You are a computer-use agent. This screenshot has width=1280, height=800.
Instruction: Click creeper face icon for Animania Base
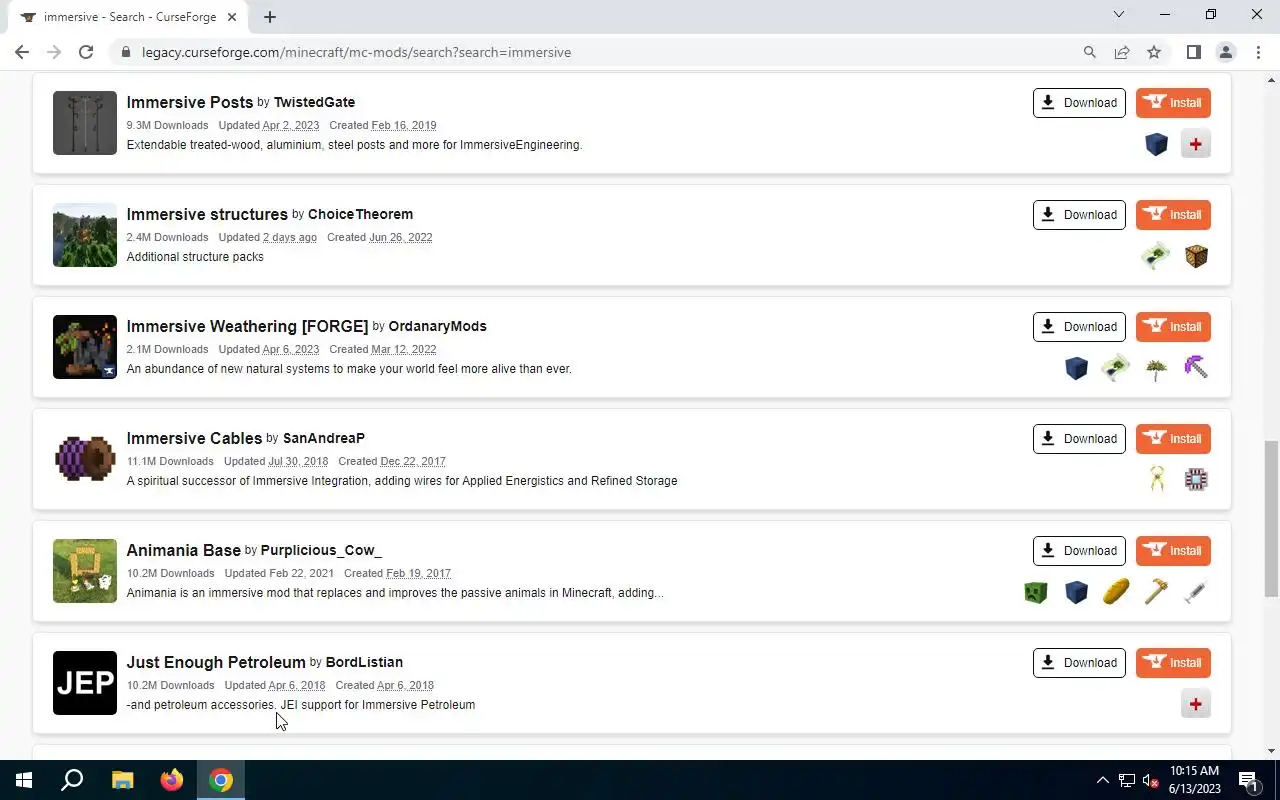1036,592
